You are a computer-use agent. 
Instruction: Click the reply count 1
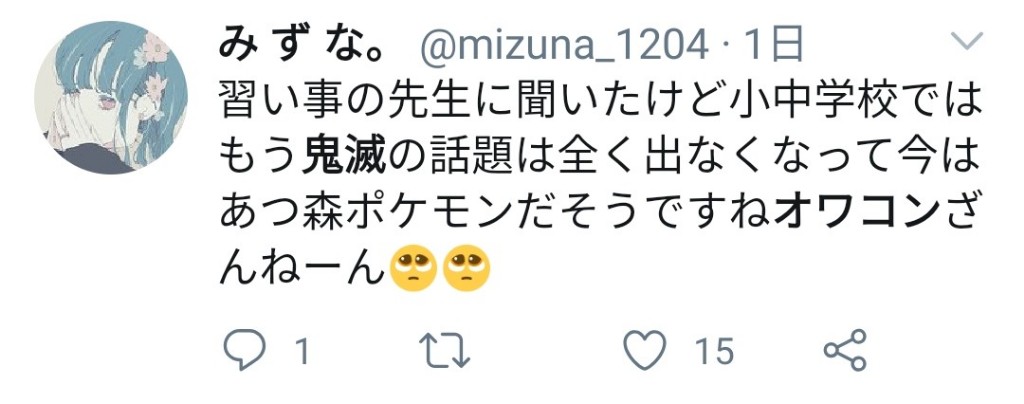pos(301,352)
